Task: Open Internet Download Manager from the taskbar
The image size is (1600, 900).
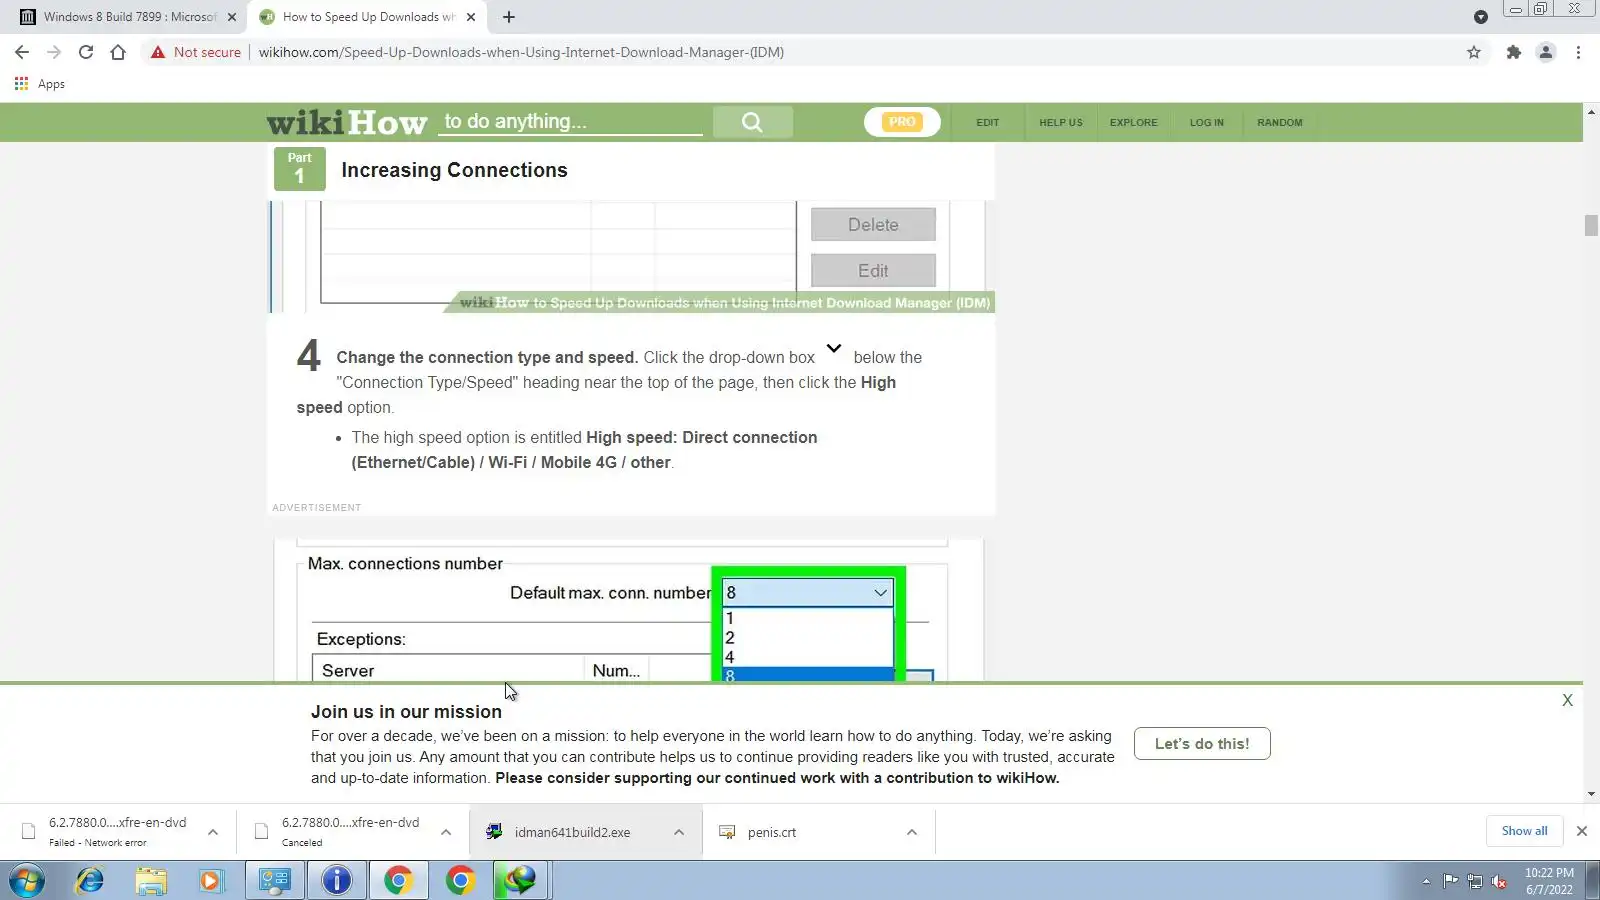Action: 520,881
